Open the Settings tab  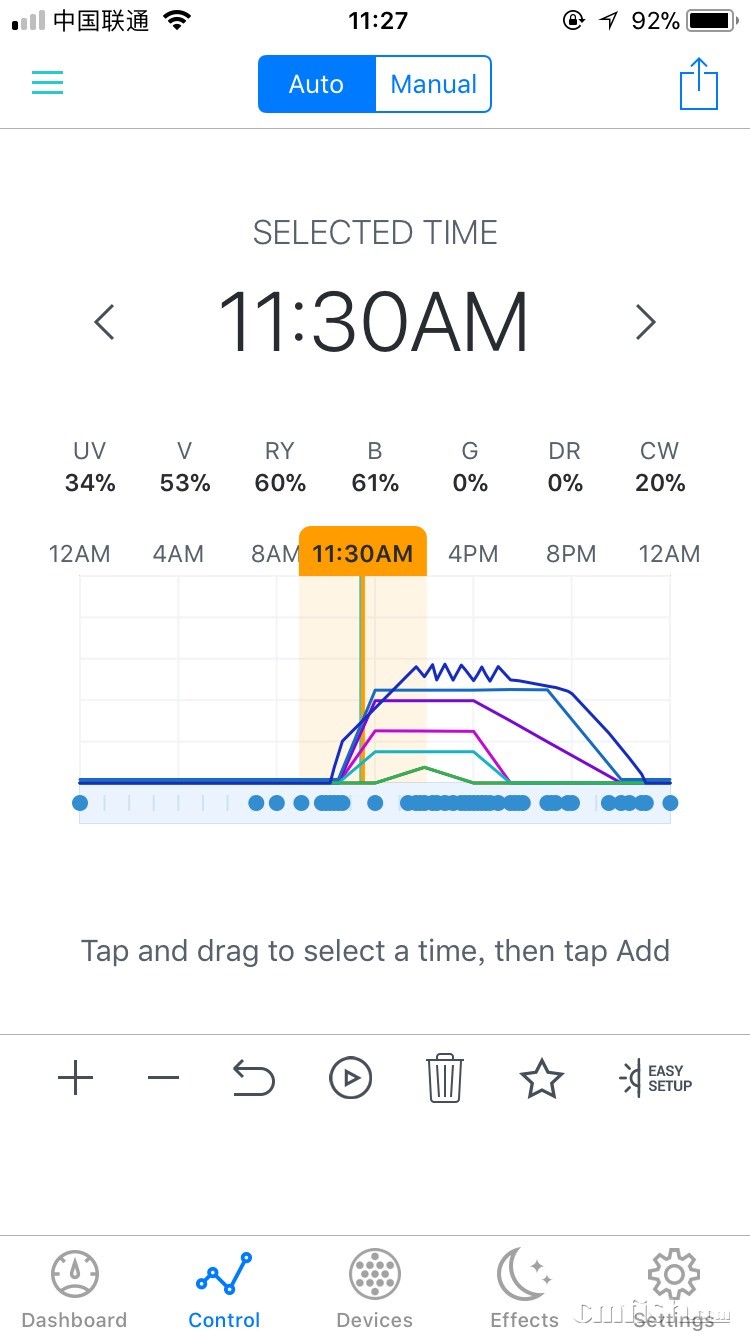coord(674,1290)
